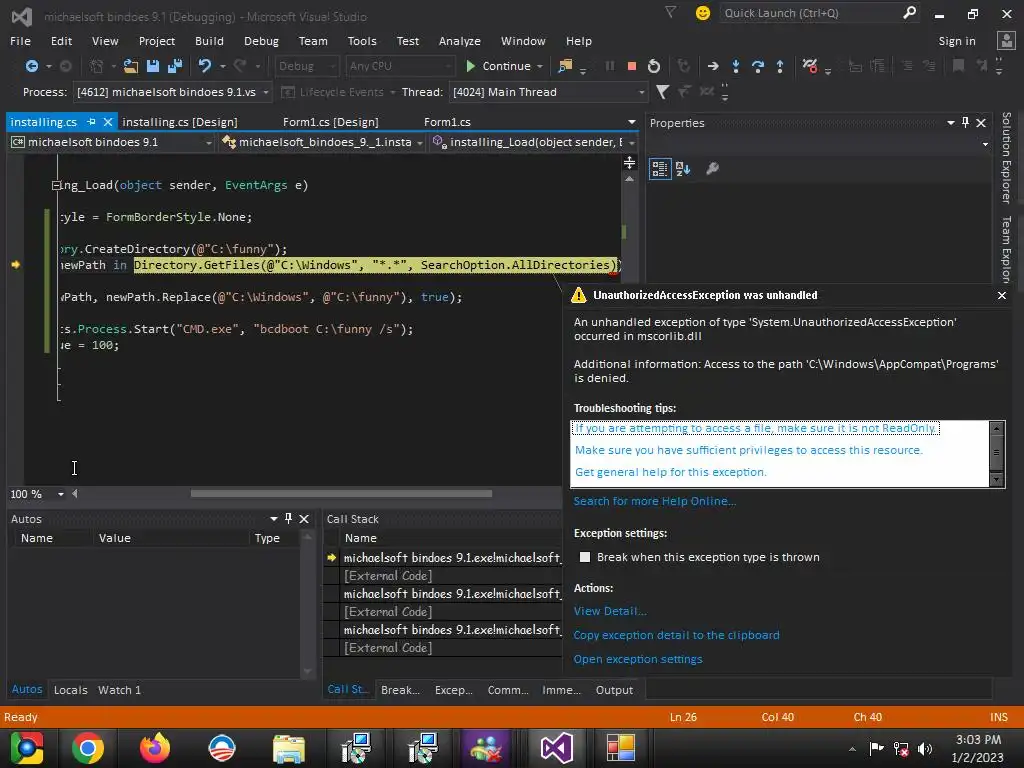
Task: Open Google Chrome from the taskbar
Action: point(88,748)
